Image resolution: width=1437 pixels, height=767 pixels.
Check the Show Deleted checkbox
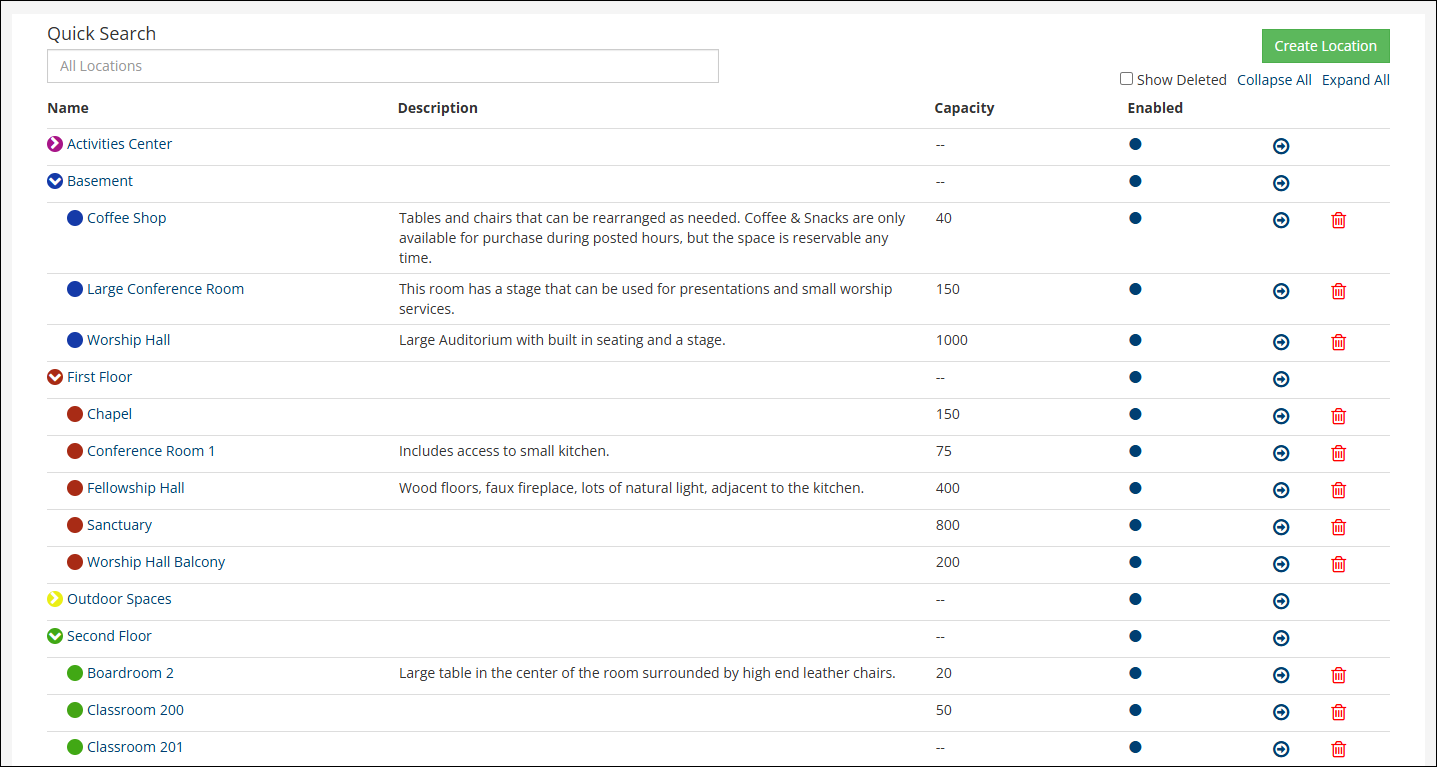1126,79
